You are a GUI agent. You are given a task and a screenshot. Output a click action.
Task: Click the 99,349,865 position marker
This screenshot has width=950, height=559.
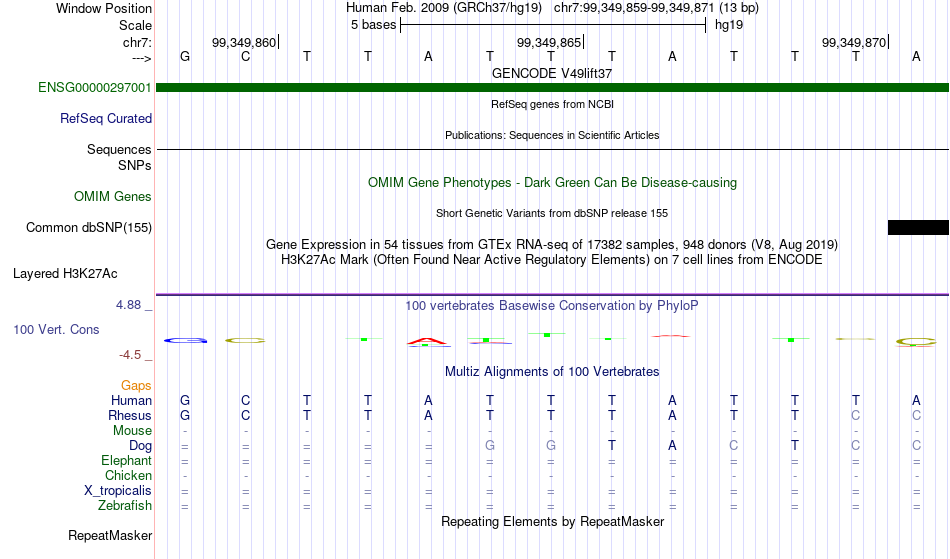pos(549,42)
